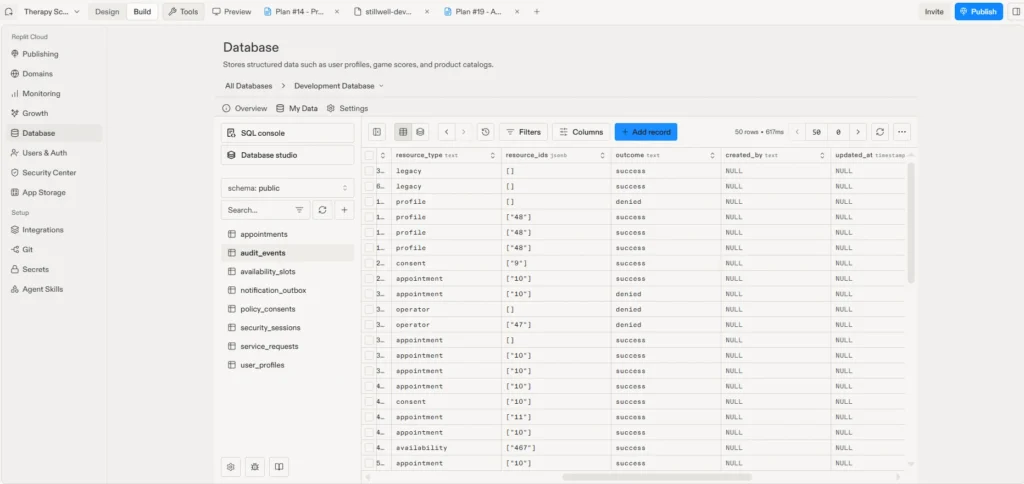Select the service_requests table

pyautogui.click(x=287, y=346)
